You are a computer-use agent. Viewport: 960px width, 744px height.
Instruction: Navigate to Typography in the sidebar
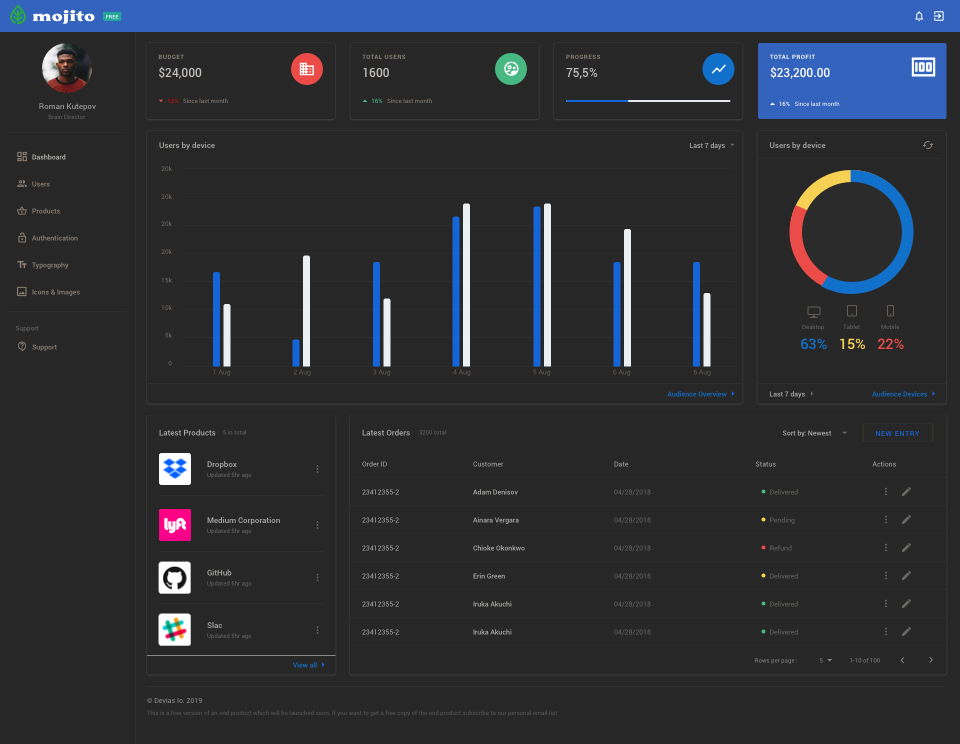coord(49,265)
